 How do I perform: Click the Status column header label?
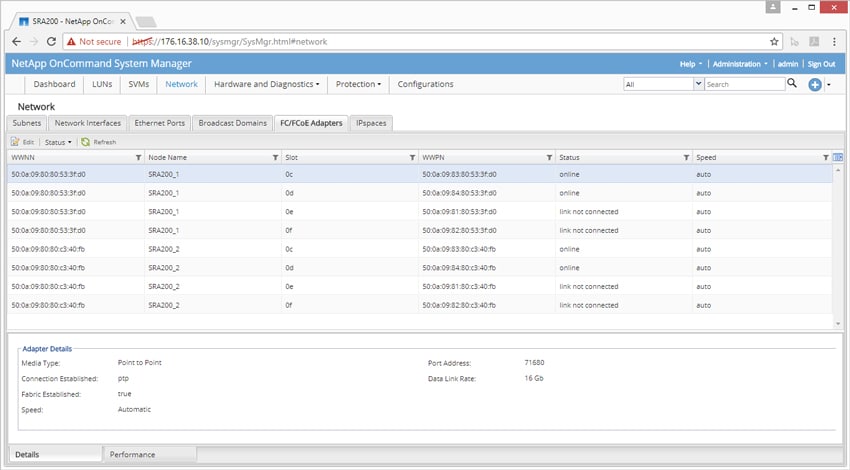click(x=569, y=157)
